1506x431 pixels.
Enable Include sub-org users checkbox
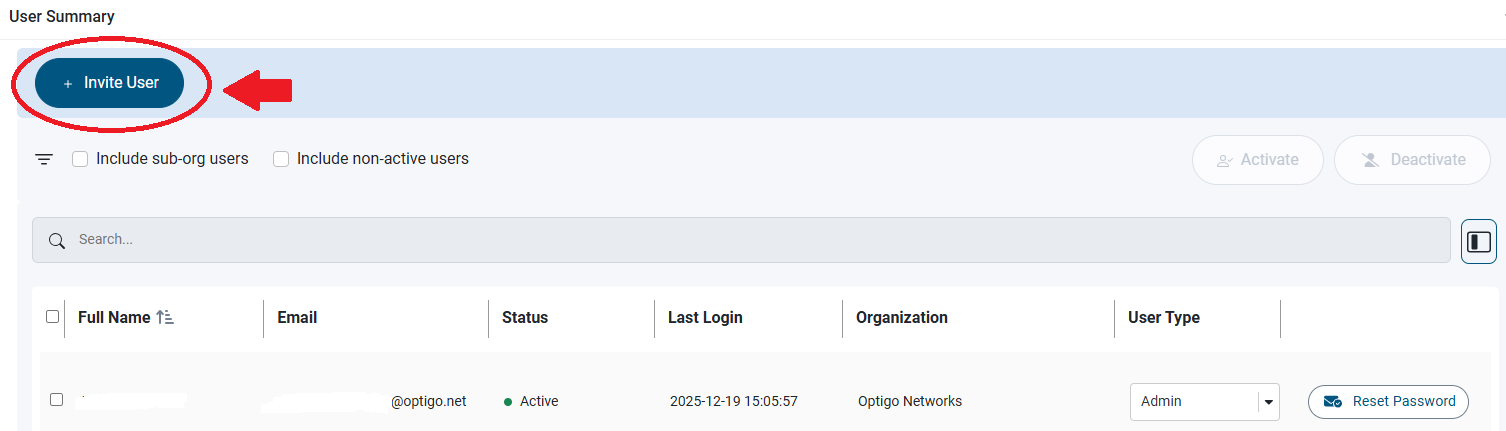point(81,159)
